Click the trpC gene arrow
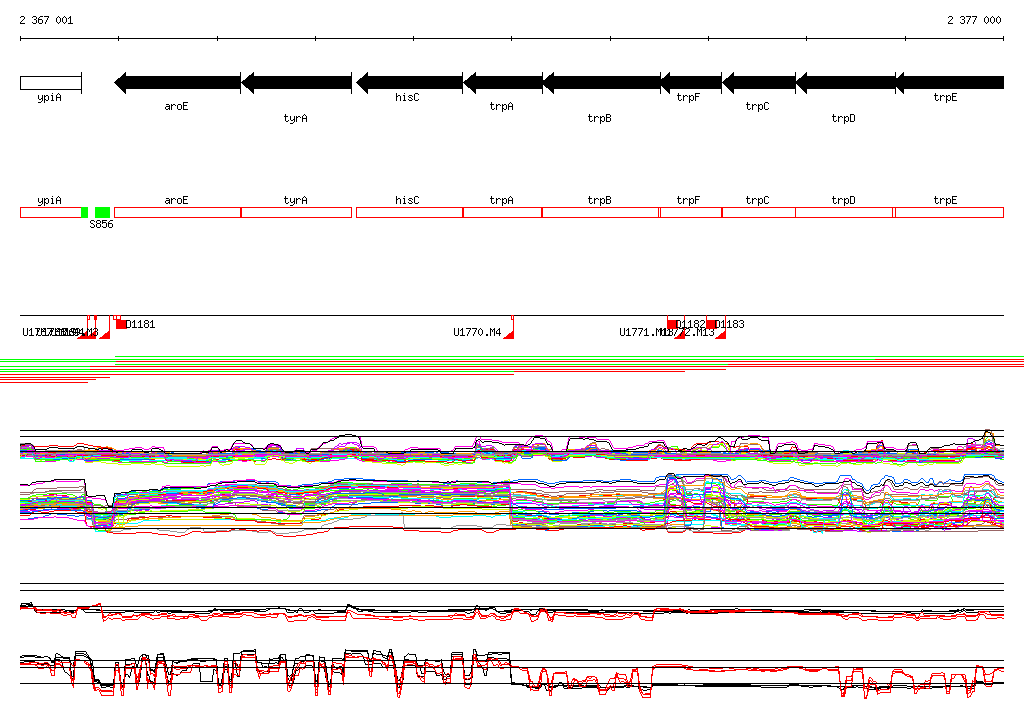Viewport: 1024px width, 714px height. pyautogui.click(x=758, y=83)
